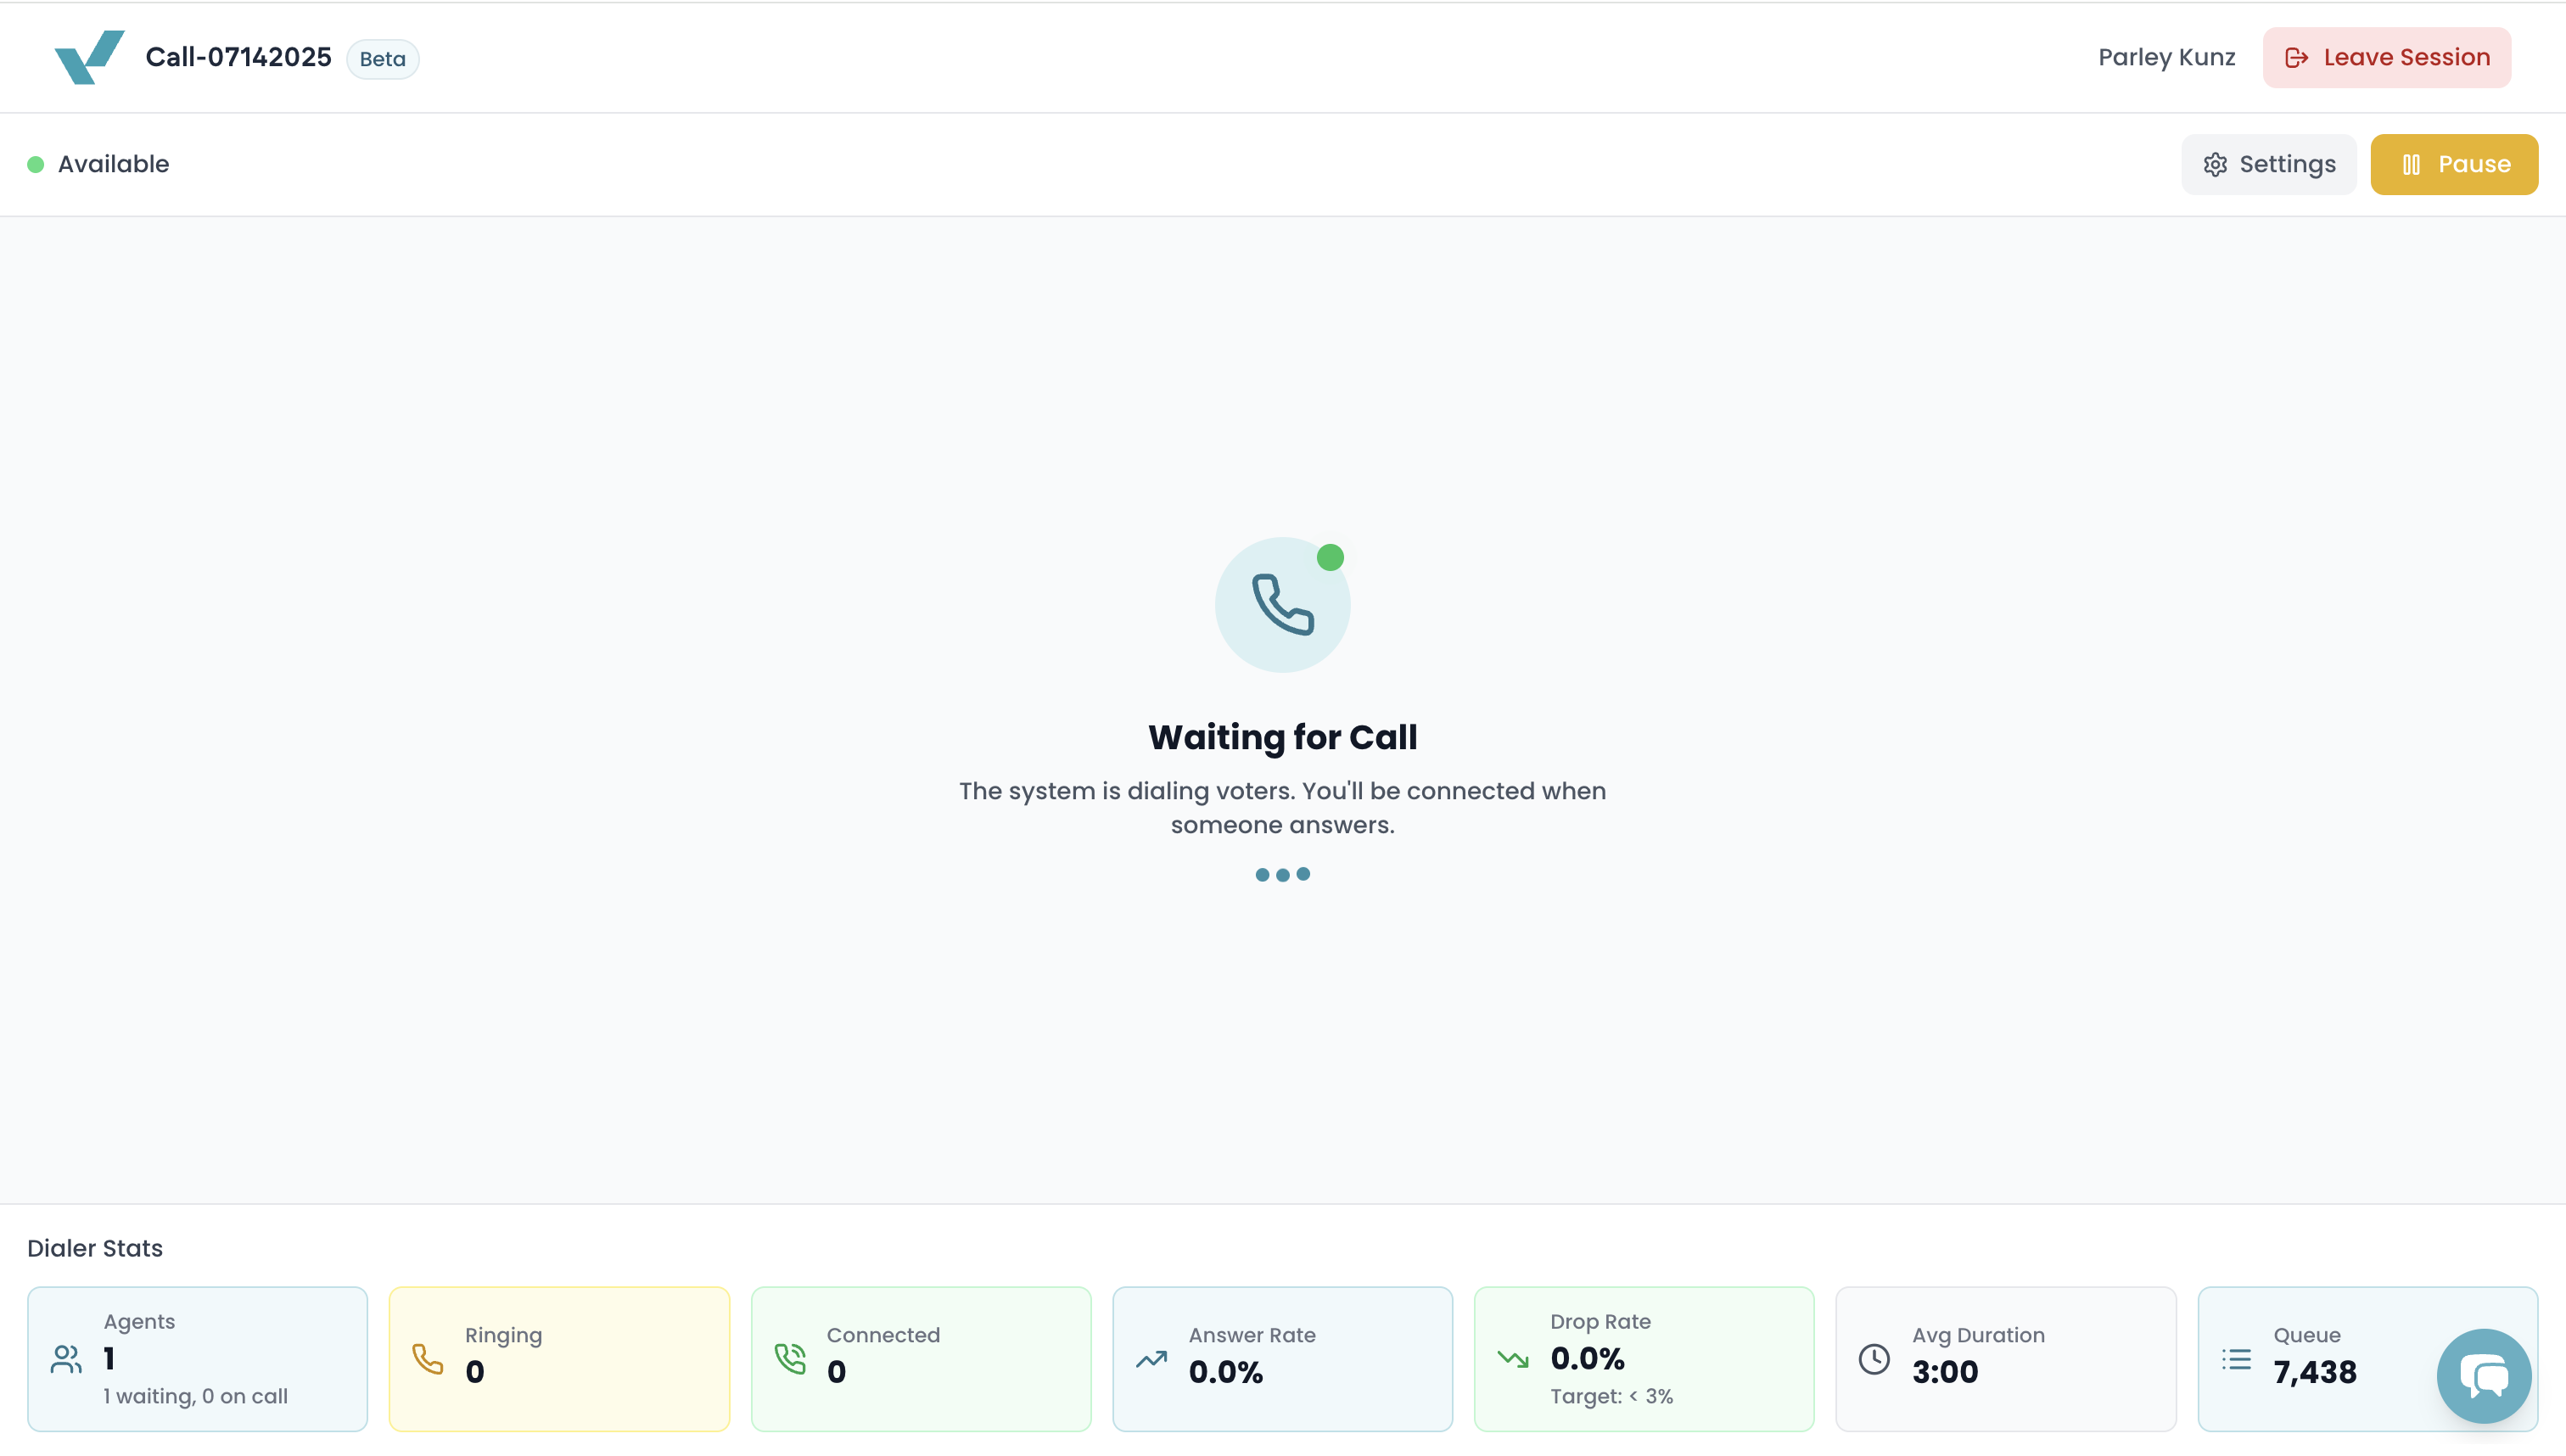Click the Call-07142025 session title
Screen dimensions: 2566x1456
point(238,57)
